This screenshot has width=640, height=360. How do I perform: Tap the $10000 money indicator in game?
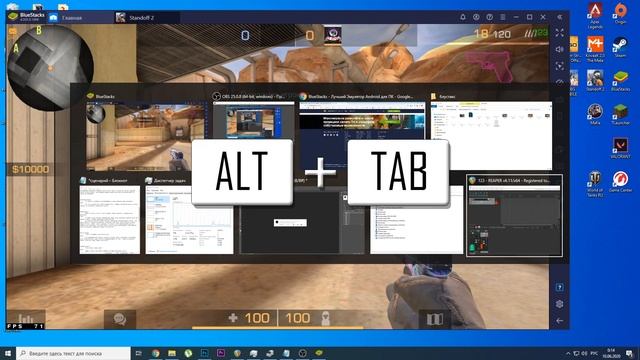pos(30,169)
